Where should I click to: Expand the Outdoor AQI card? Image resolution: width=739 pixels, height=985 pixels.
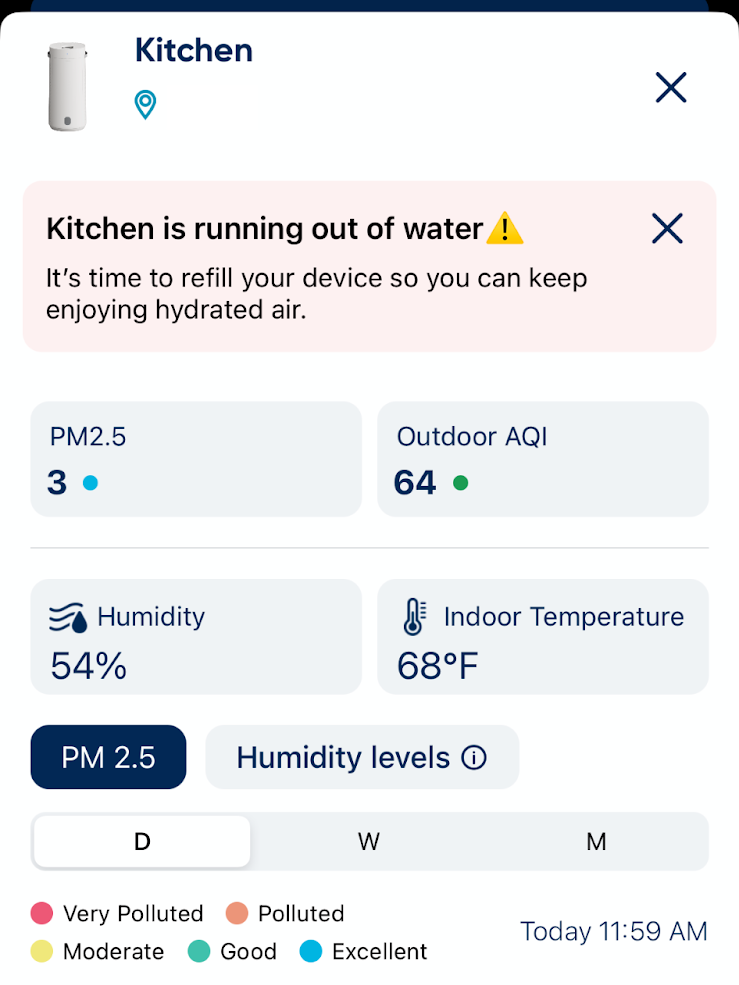(542, 458)
